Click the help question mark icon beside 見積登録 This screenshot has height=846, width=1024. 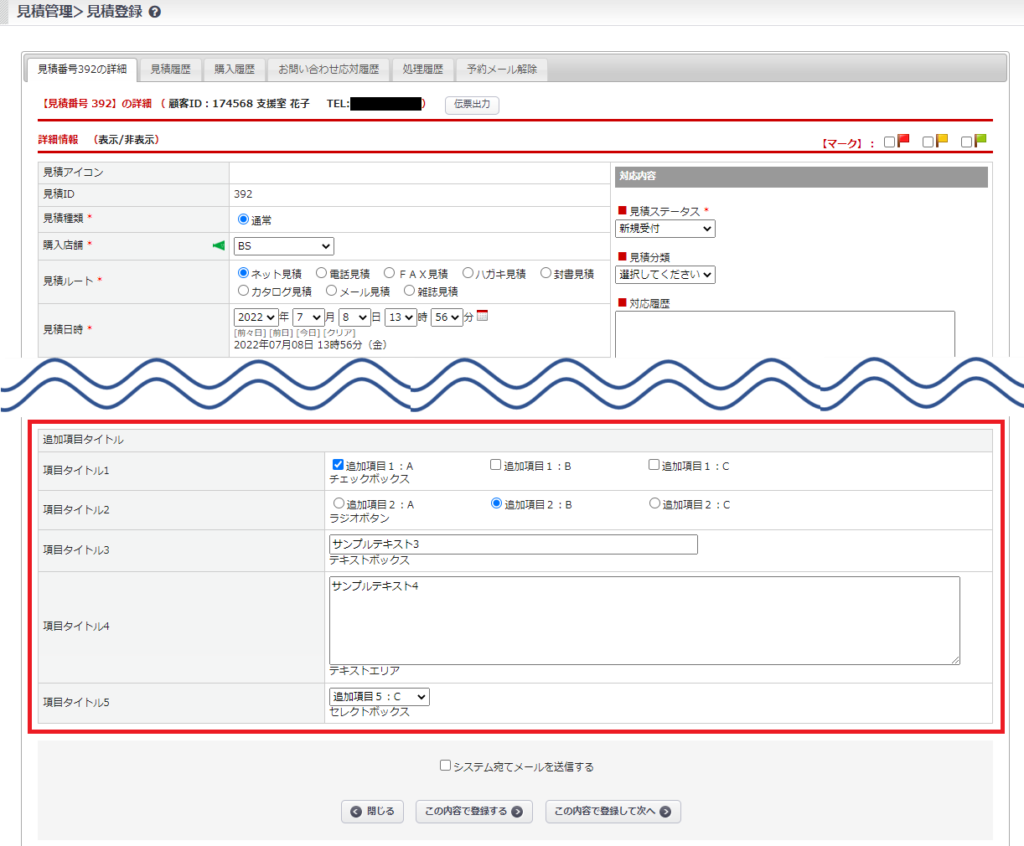coord(154,12)
